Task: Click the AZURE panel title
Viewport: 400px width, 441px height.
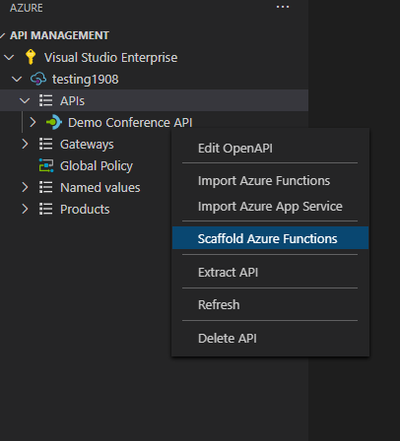Action: coord(26,8)
